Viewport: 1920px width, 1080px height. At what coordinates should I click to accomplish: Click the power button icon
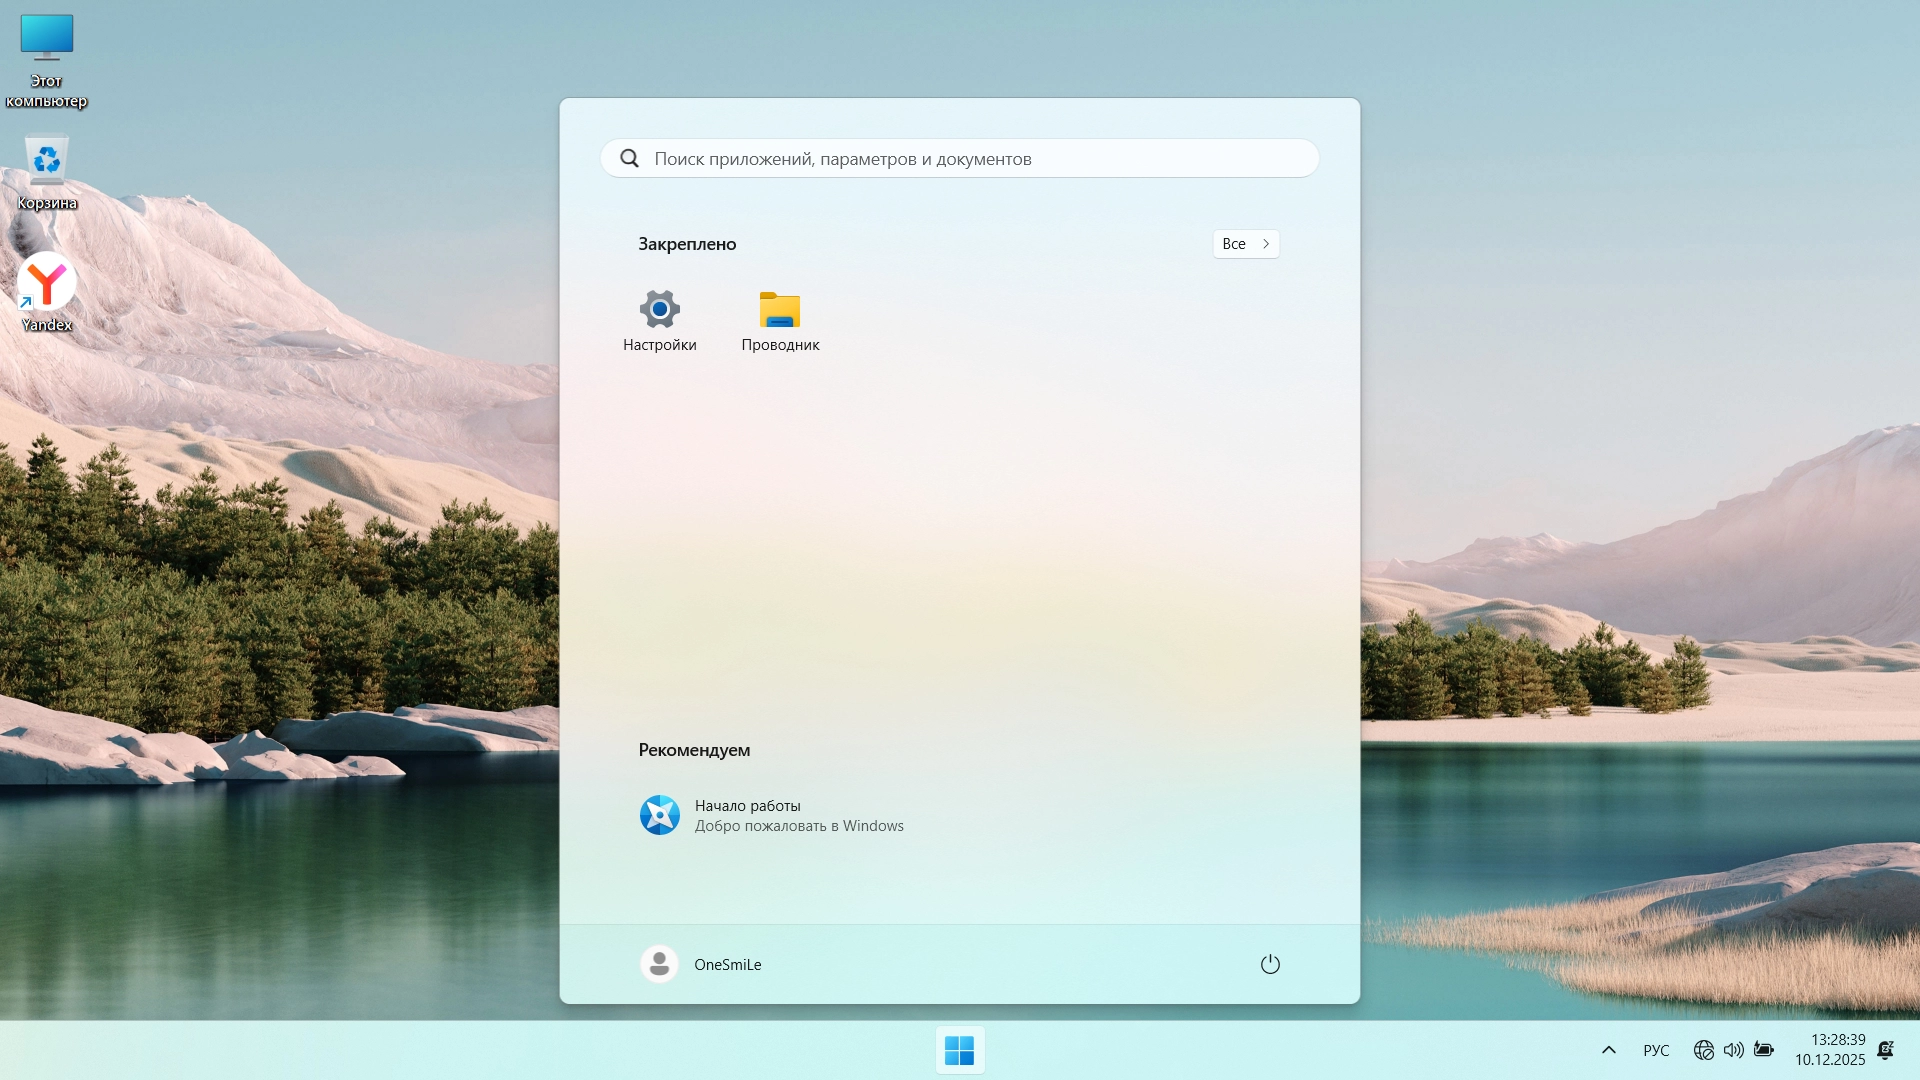tap(1269, 964)
